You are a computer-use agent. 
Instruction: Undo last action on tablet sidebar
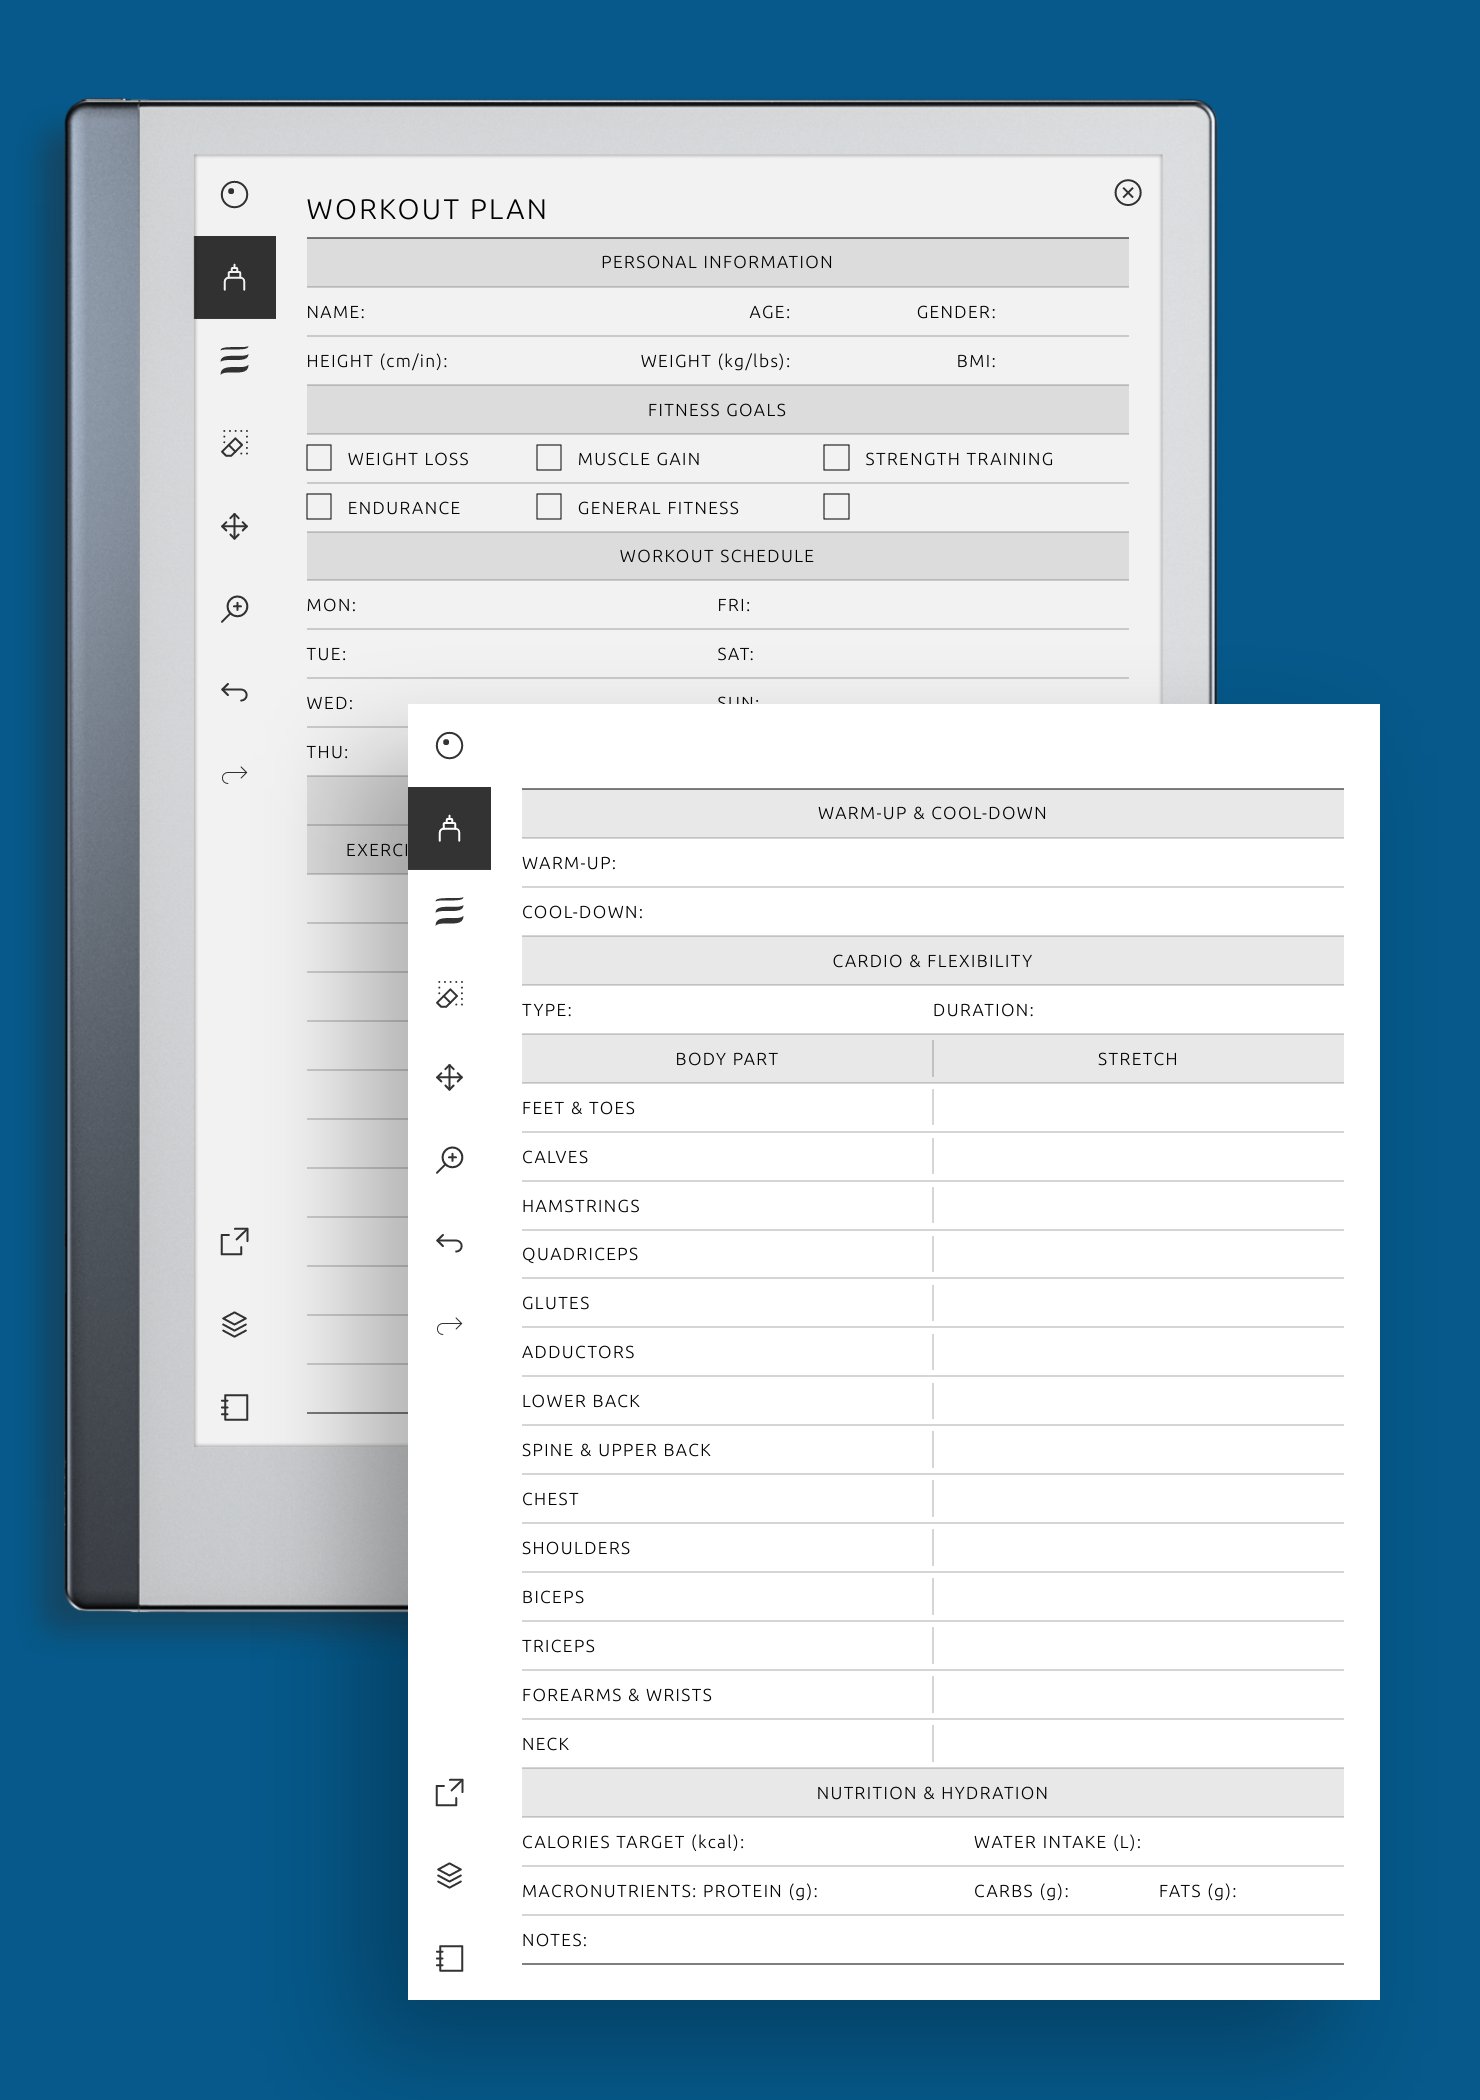click(x=235, y=692)
